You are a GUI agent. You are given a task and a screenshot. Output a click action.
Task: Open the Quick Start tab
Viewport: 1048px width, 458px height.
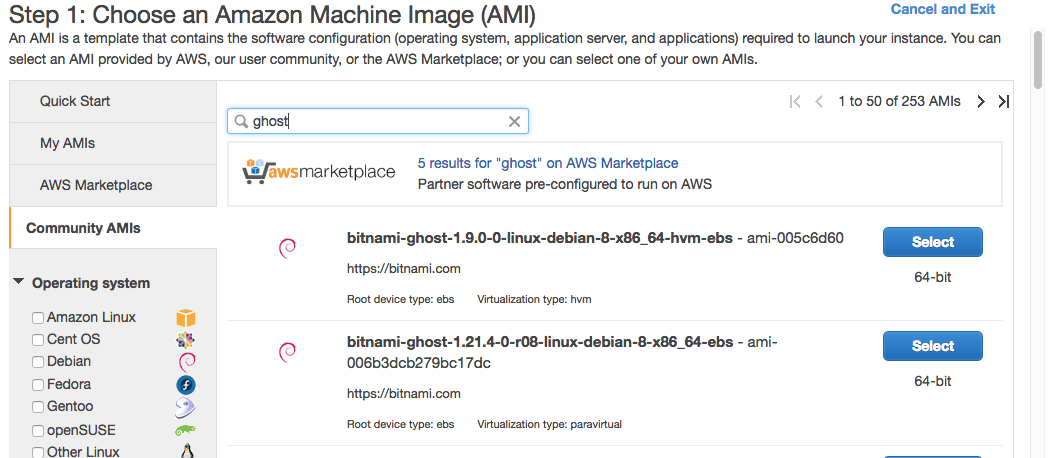[75, 101]
